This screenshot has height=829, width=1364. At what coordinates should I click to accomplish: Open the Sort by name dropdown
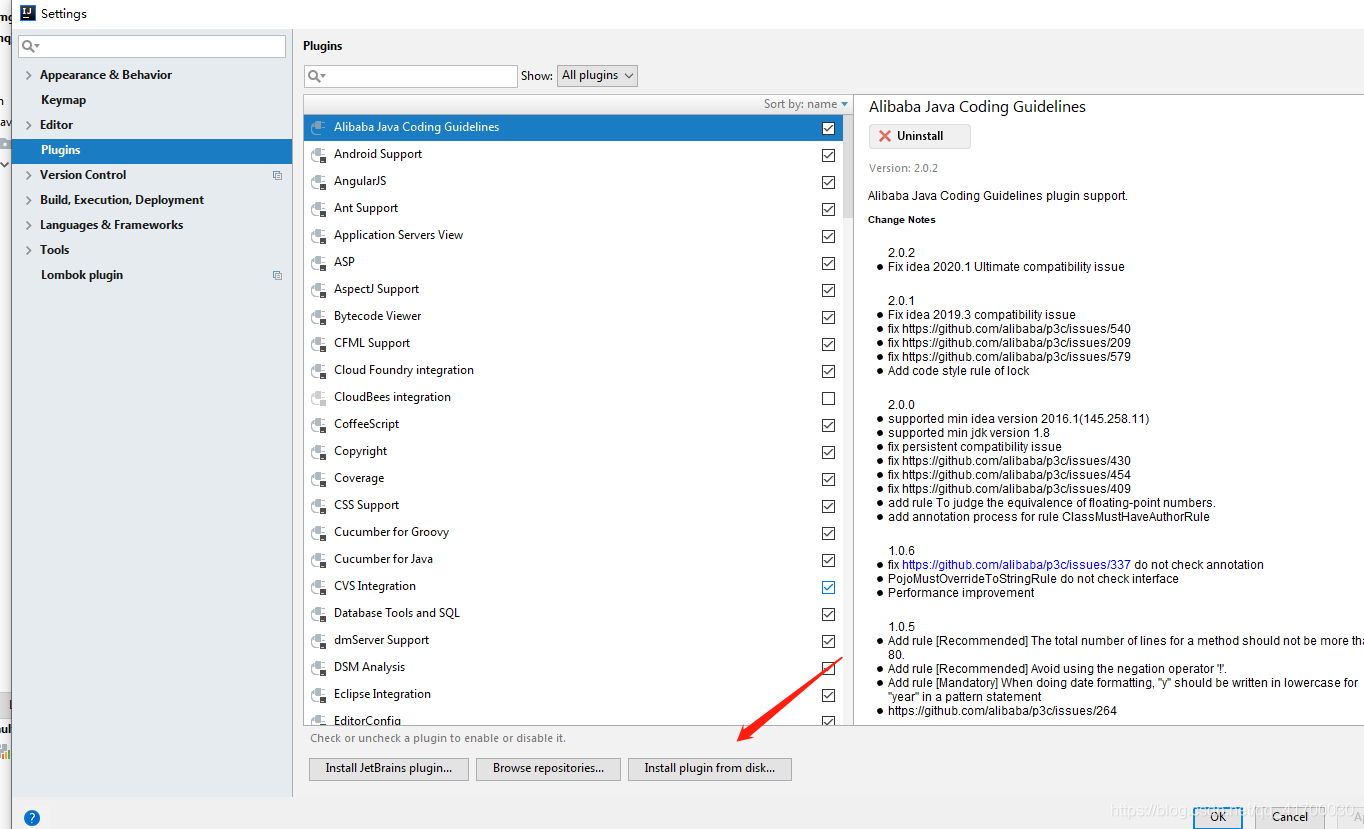(806, 104)
